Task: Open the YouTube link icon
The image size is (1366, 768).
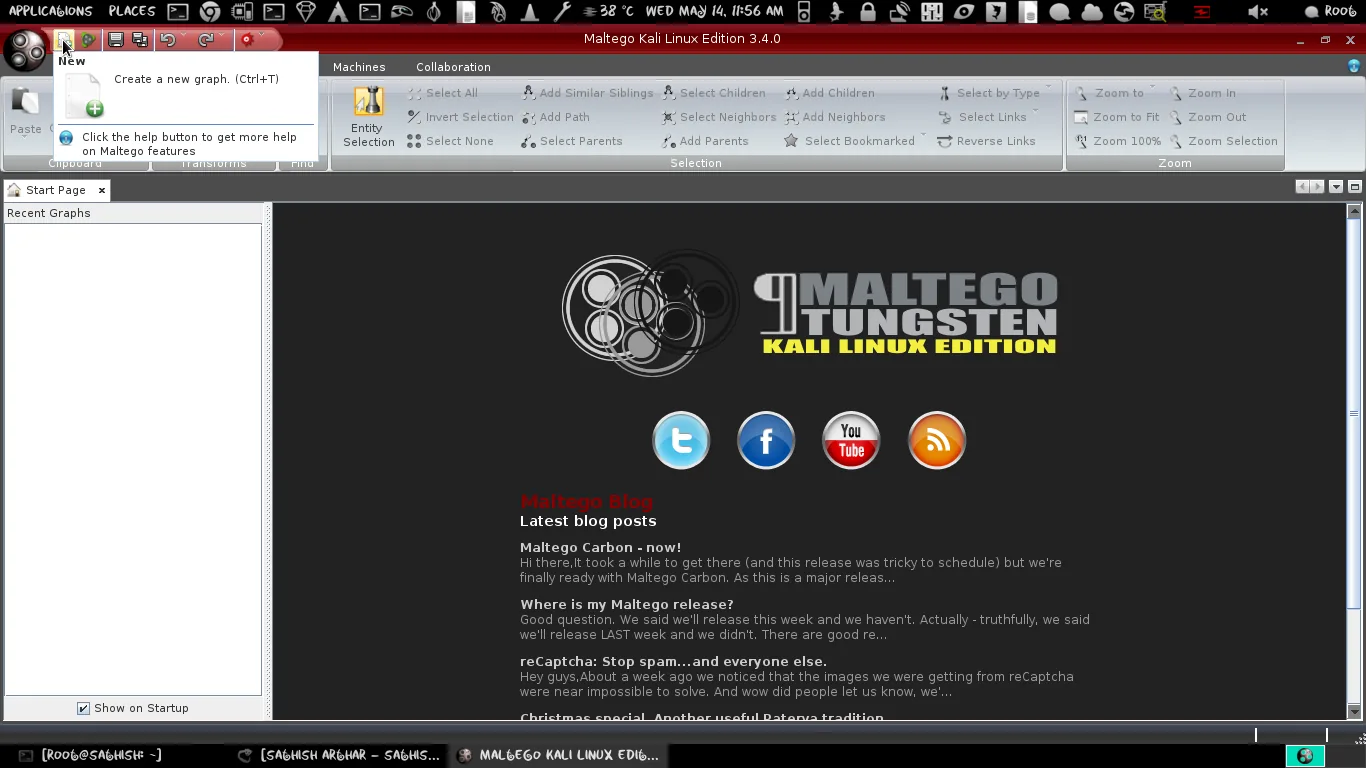Action: (851, 440)
